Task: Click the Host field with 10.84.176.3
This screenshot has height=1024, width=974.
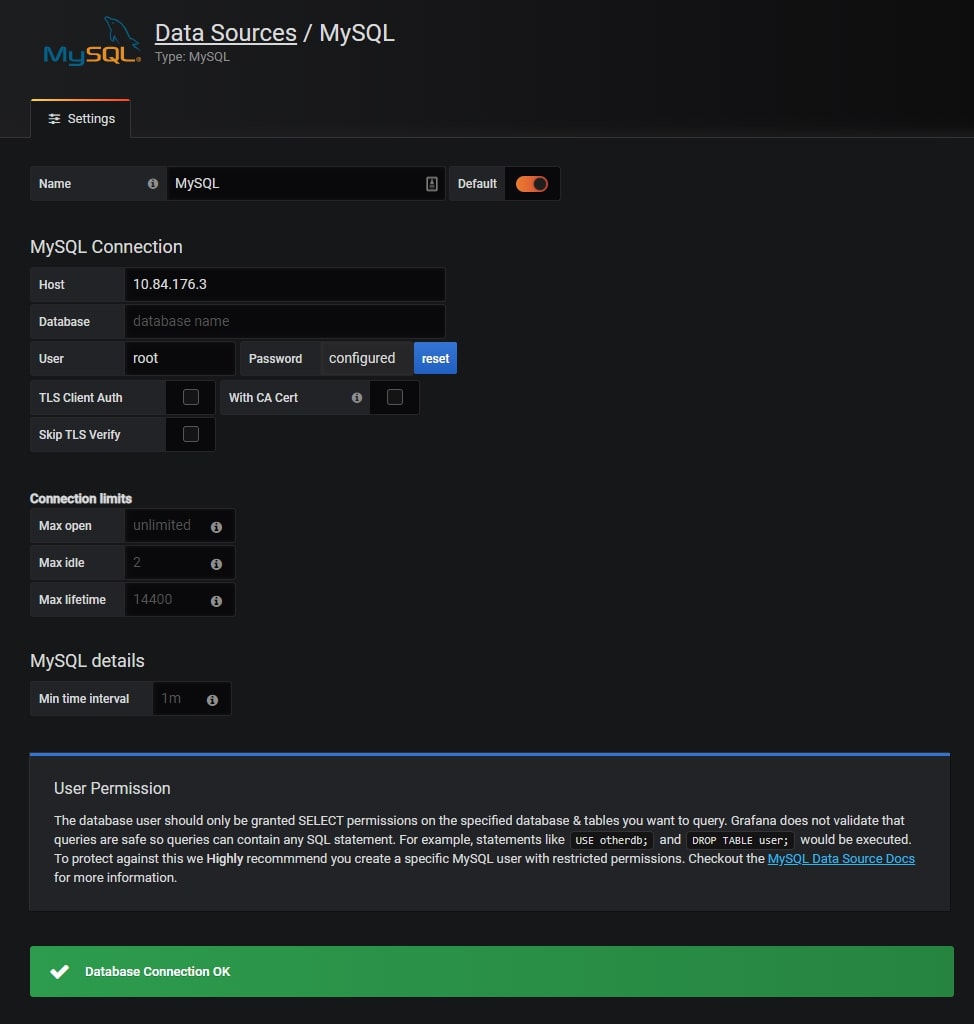Action: [285, 284]
